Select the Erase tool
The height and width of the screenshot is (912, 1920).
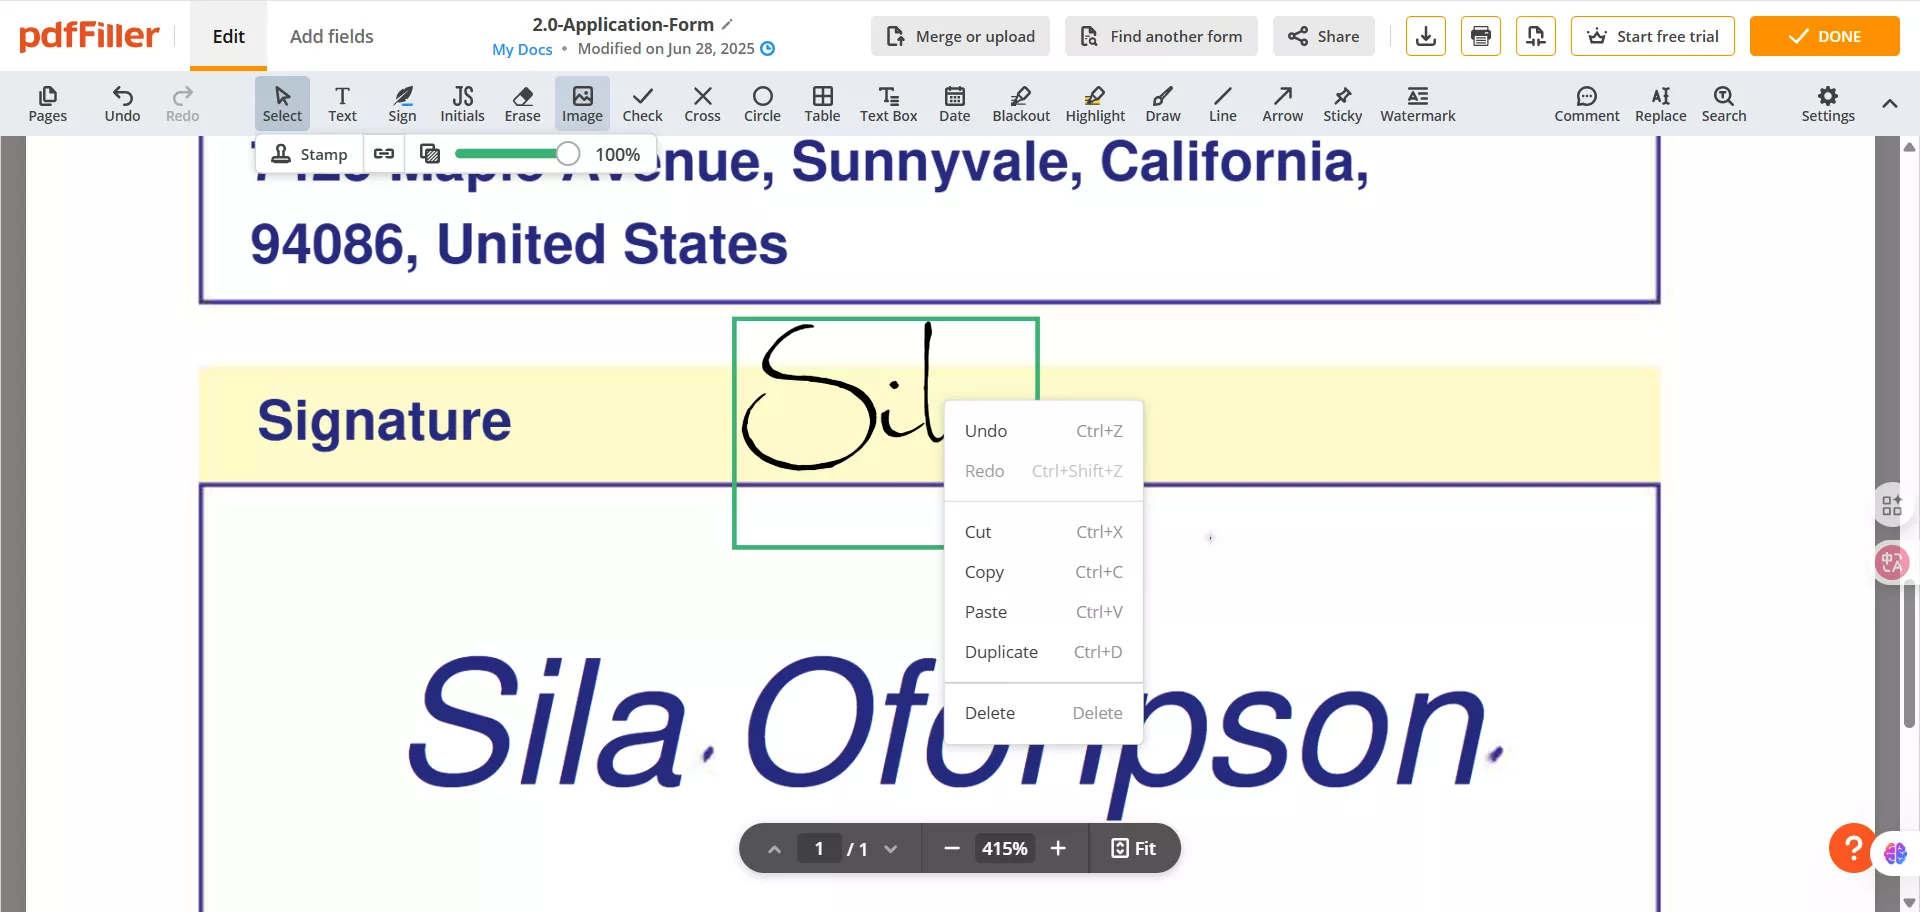522,103
